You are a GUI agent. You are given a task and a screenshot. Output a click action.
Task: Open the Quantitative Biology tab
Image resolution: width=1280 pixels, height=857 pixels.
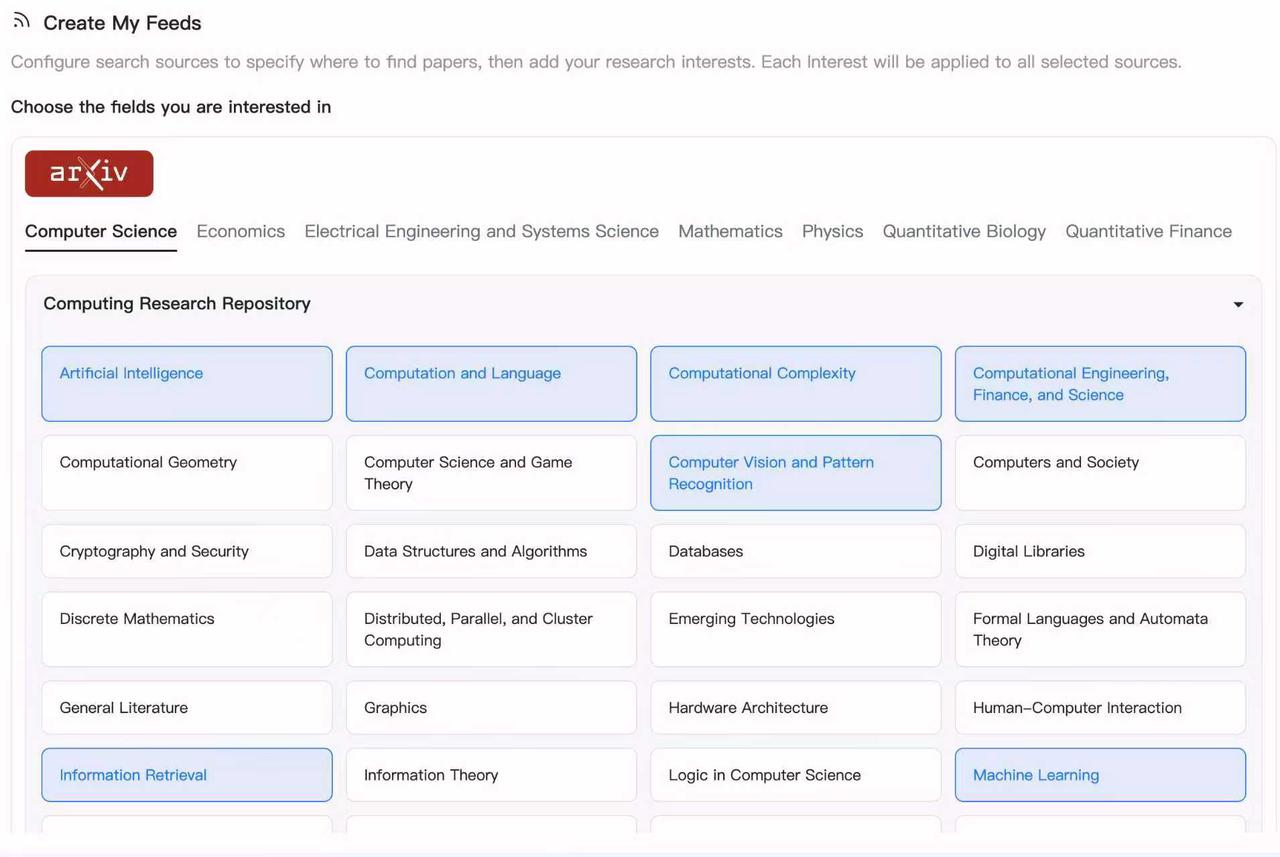coord(964,231)
